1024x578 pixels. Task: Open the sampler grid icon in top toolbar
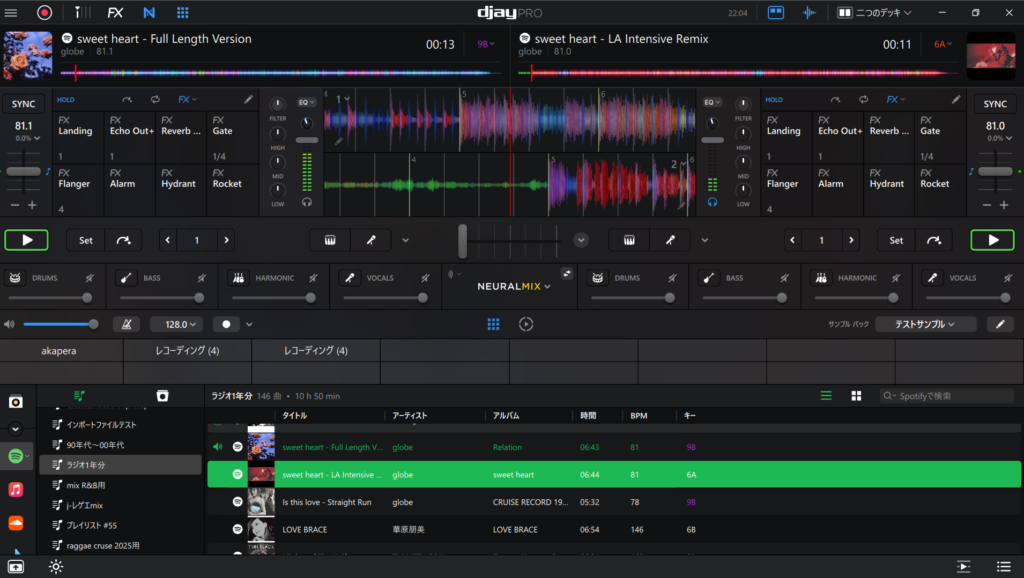coord(183,13)
